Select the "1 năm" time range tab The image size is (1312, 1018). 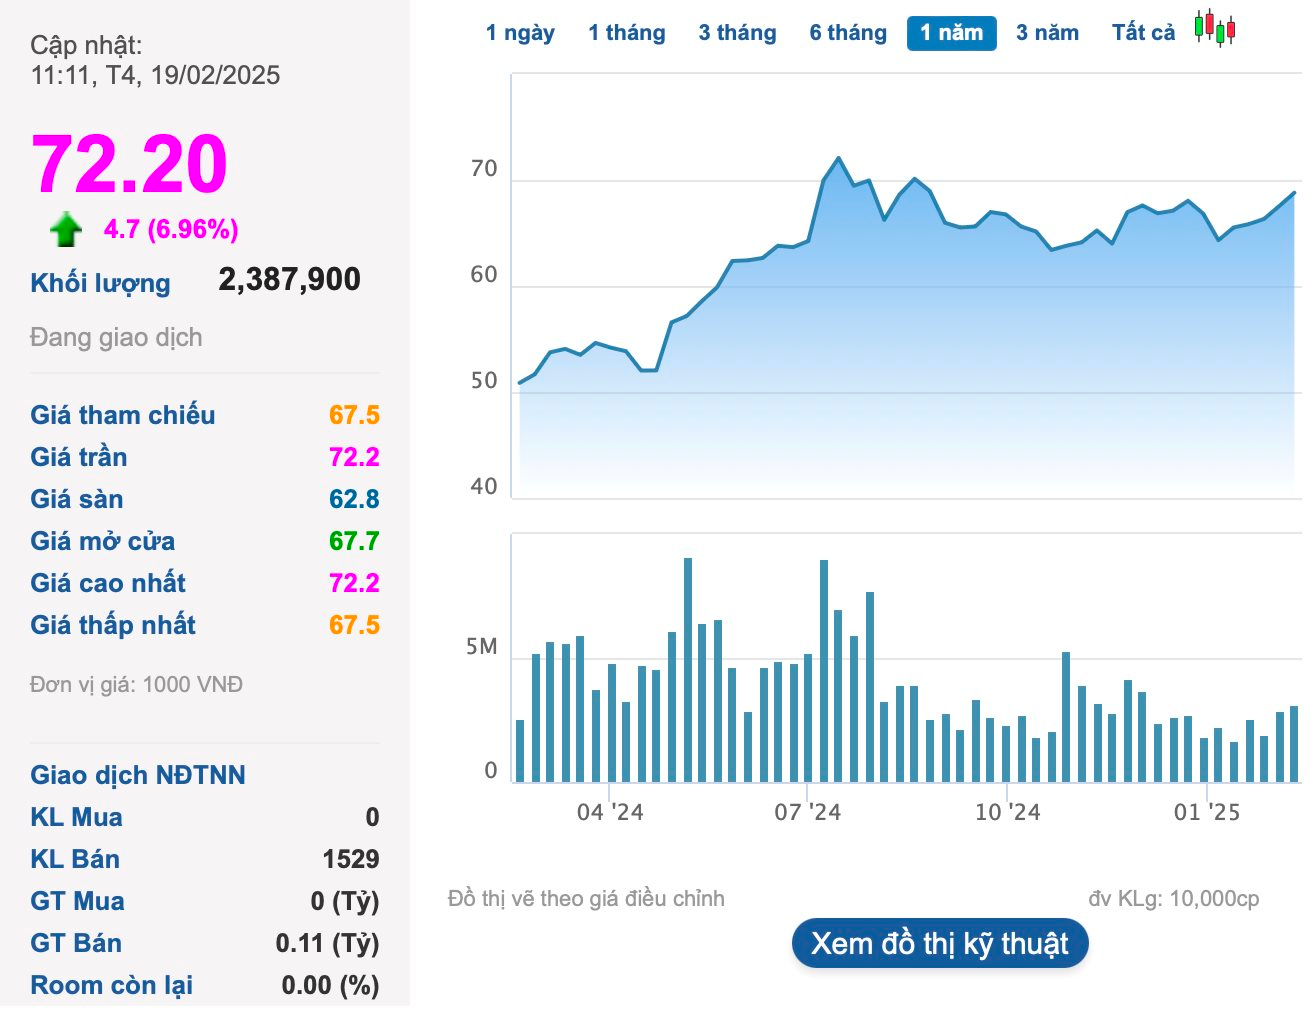(x=952, y=33)
